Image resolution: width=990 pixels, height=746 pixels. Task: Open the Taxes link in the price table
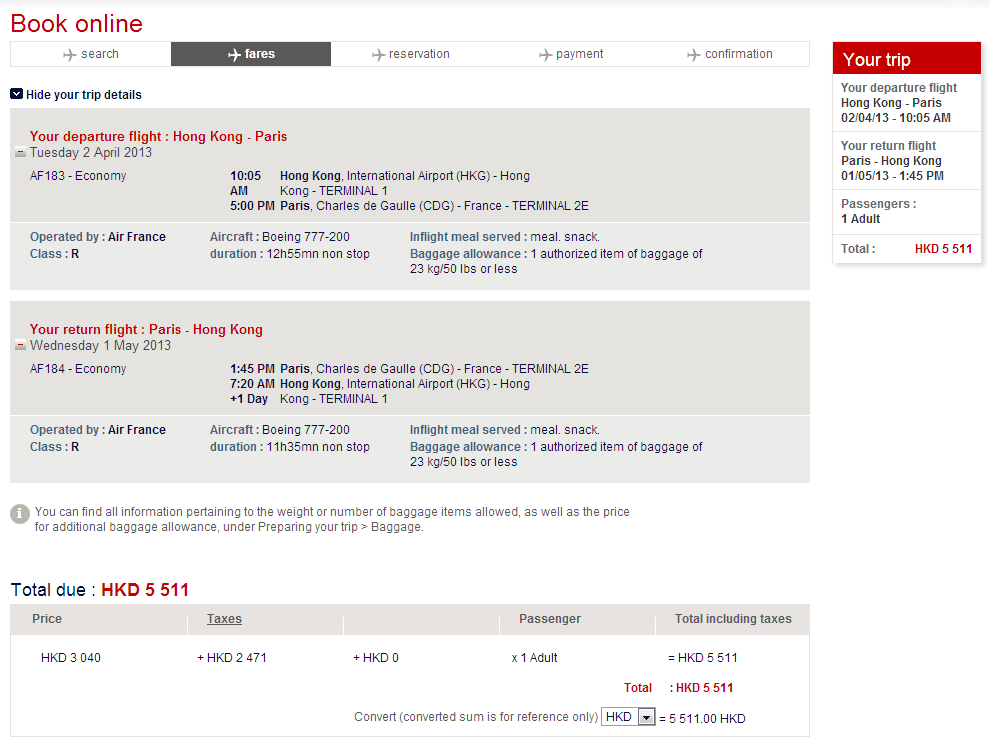point(224,619)
